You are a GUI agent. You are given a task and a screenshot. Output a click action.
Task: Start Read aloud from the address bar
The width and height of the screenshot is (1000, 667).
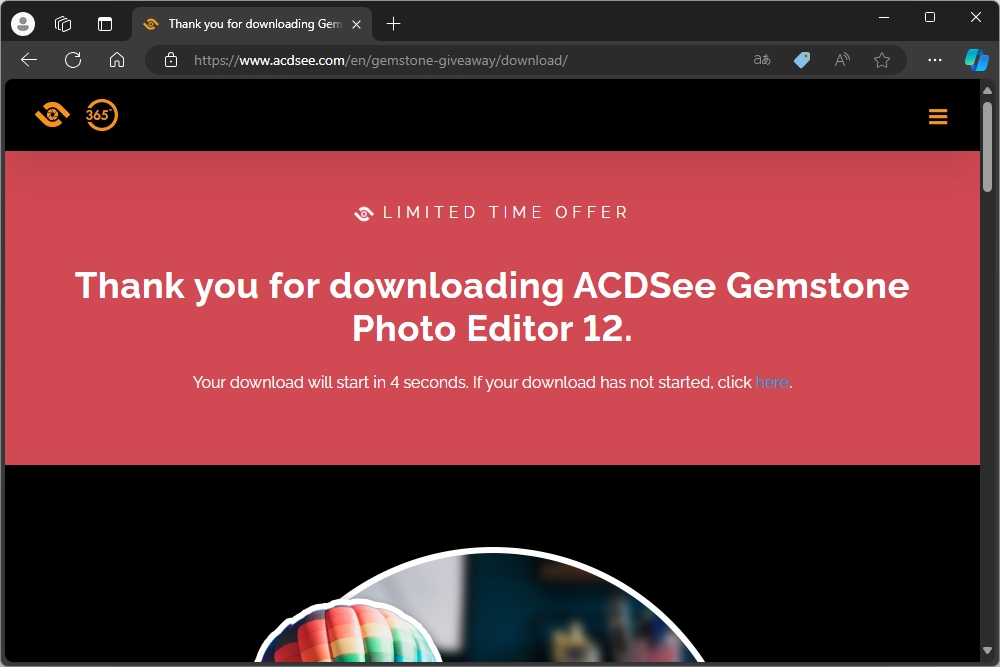pyautogui.click(x=842, y=60)
